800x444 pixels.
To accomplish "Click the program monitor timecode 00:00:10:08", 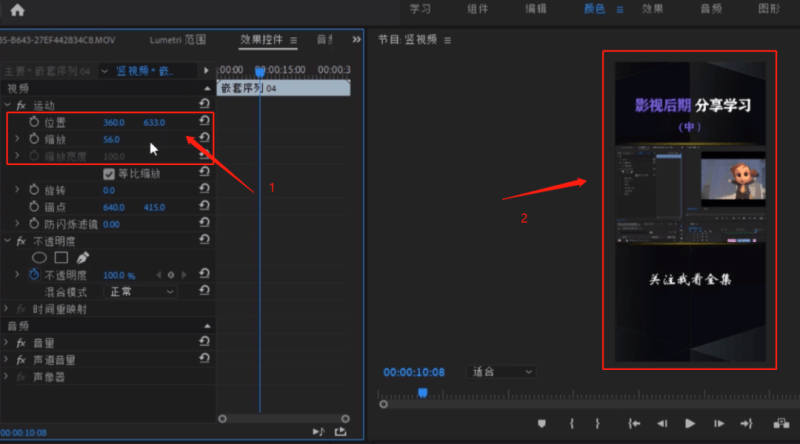I will [x=414, y=373].
